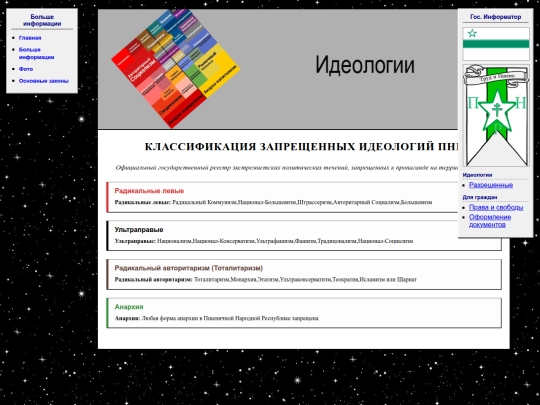The height and width of the screenshot is (405, 540).
Task: Go to the Фото page link
Action: point(26,69)
